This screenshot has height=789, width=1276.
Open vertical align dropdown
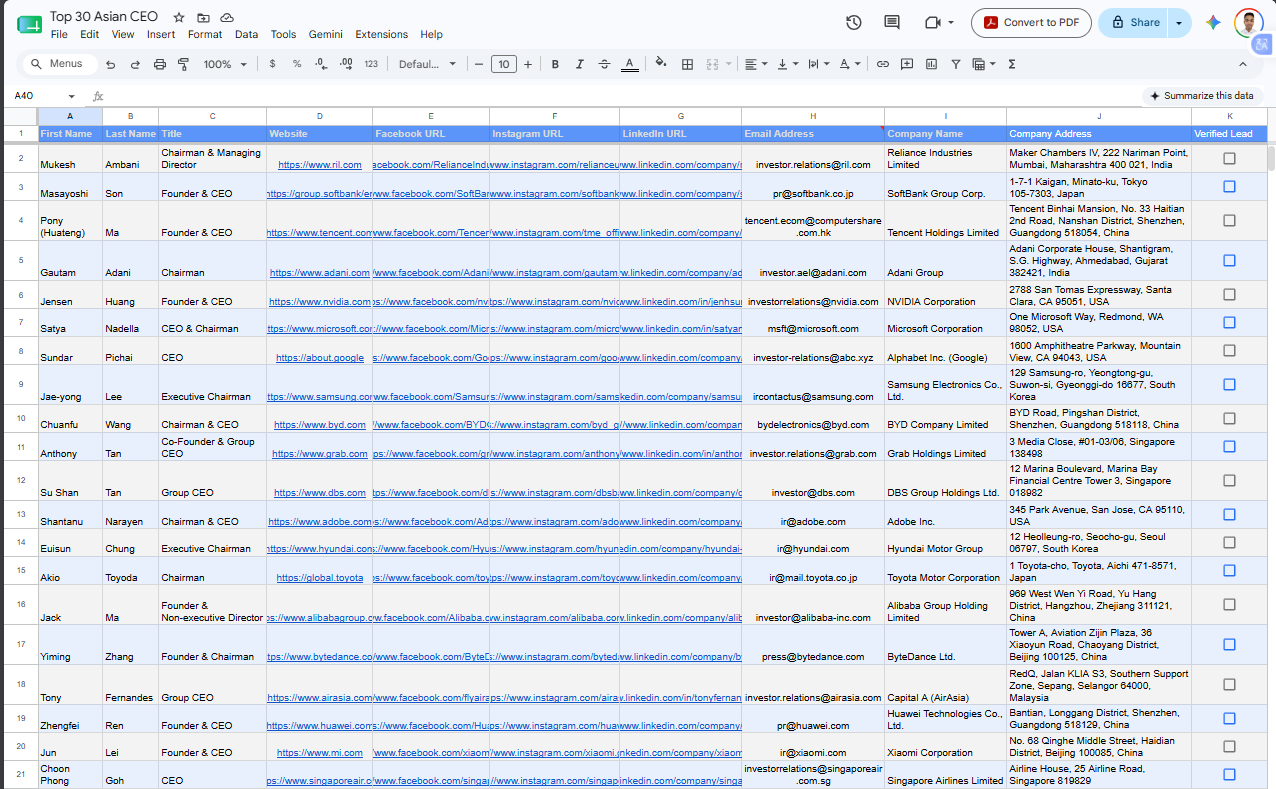pyautogui.click(x=787, y=64)
